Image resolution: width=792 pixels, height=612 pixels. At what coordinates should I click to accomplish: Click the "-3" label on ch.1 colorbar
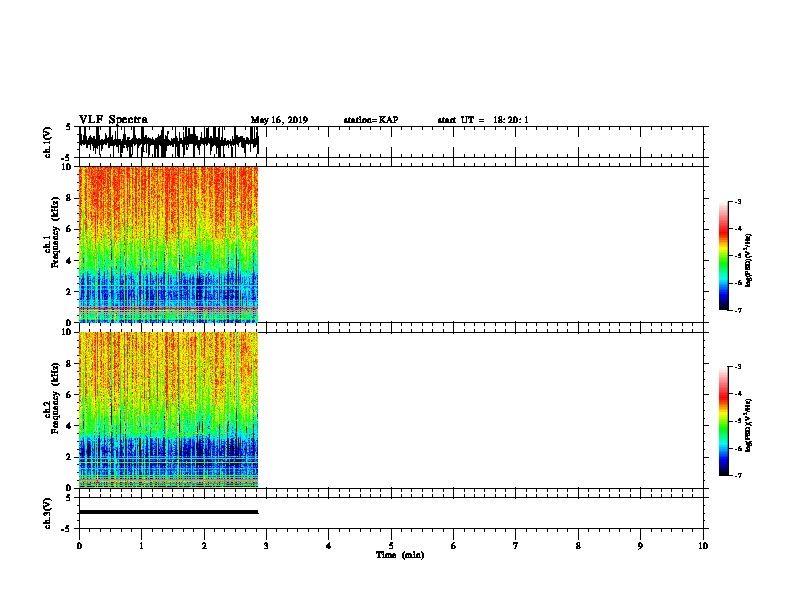point(737,201)
